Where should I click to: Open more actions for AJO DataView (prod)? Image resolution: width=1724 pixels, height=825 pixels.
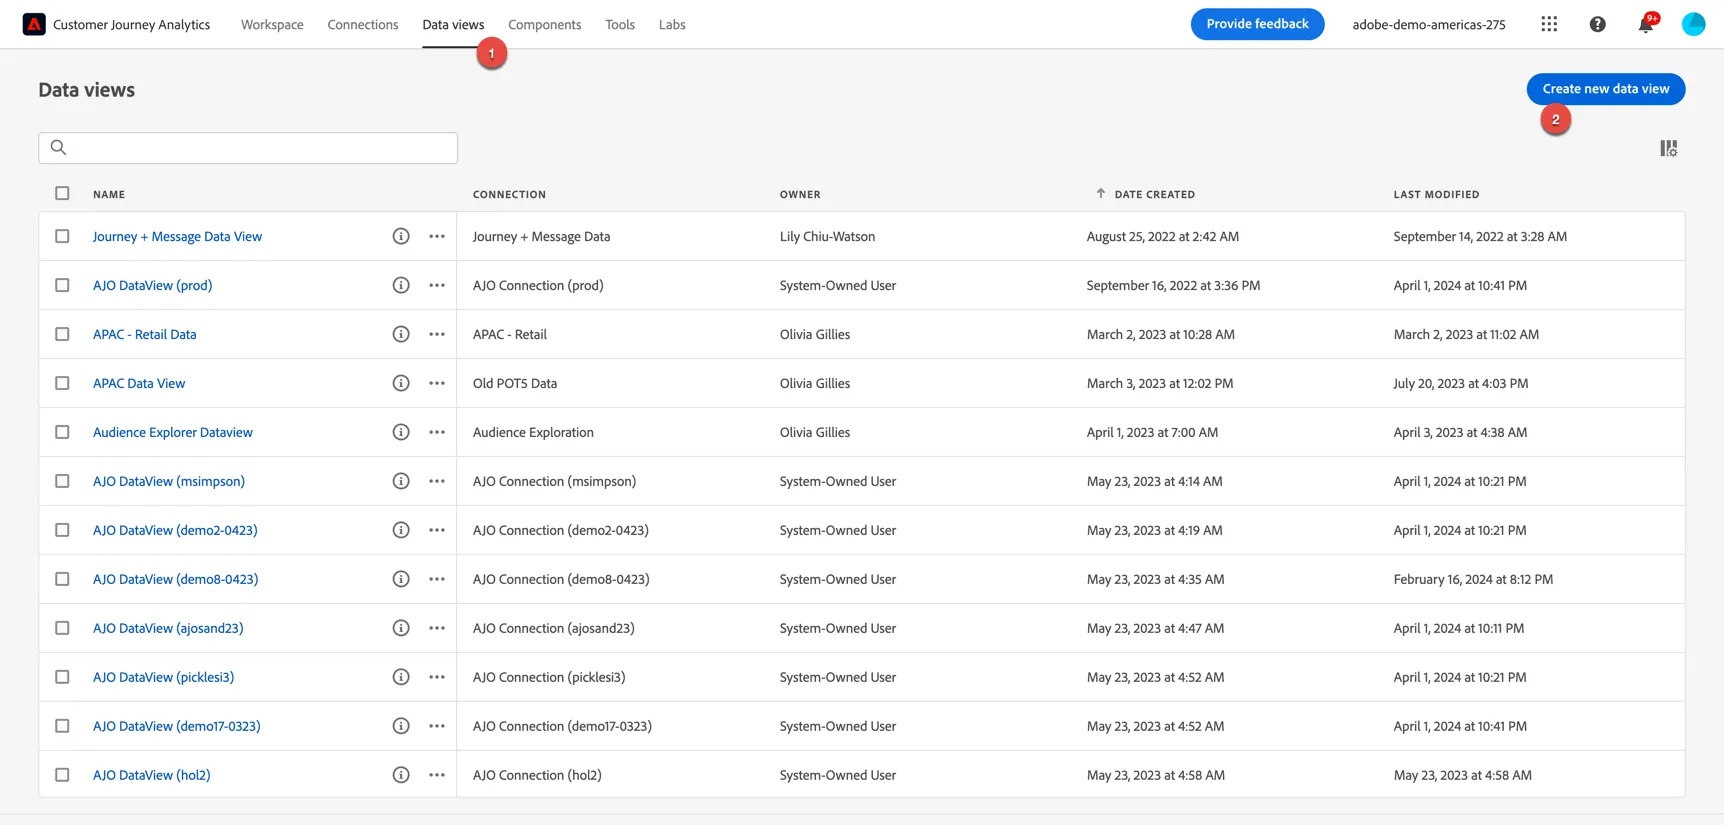tap(437, 285)
